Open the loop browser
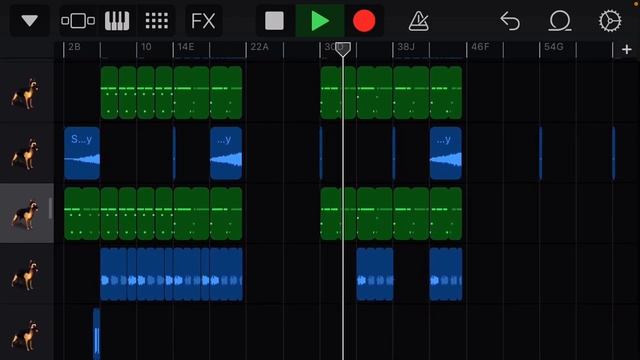Screen dimensions: 640x360 click(560, 20)
